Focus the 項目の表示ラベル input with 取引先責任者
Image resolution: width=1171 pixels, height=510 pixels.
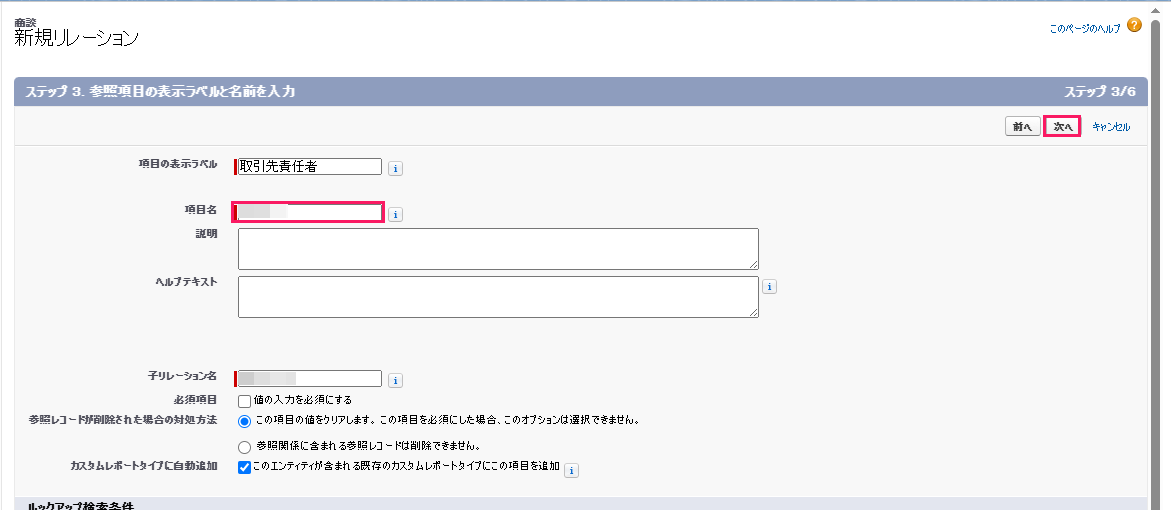(x=310, y=167)
